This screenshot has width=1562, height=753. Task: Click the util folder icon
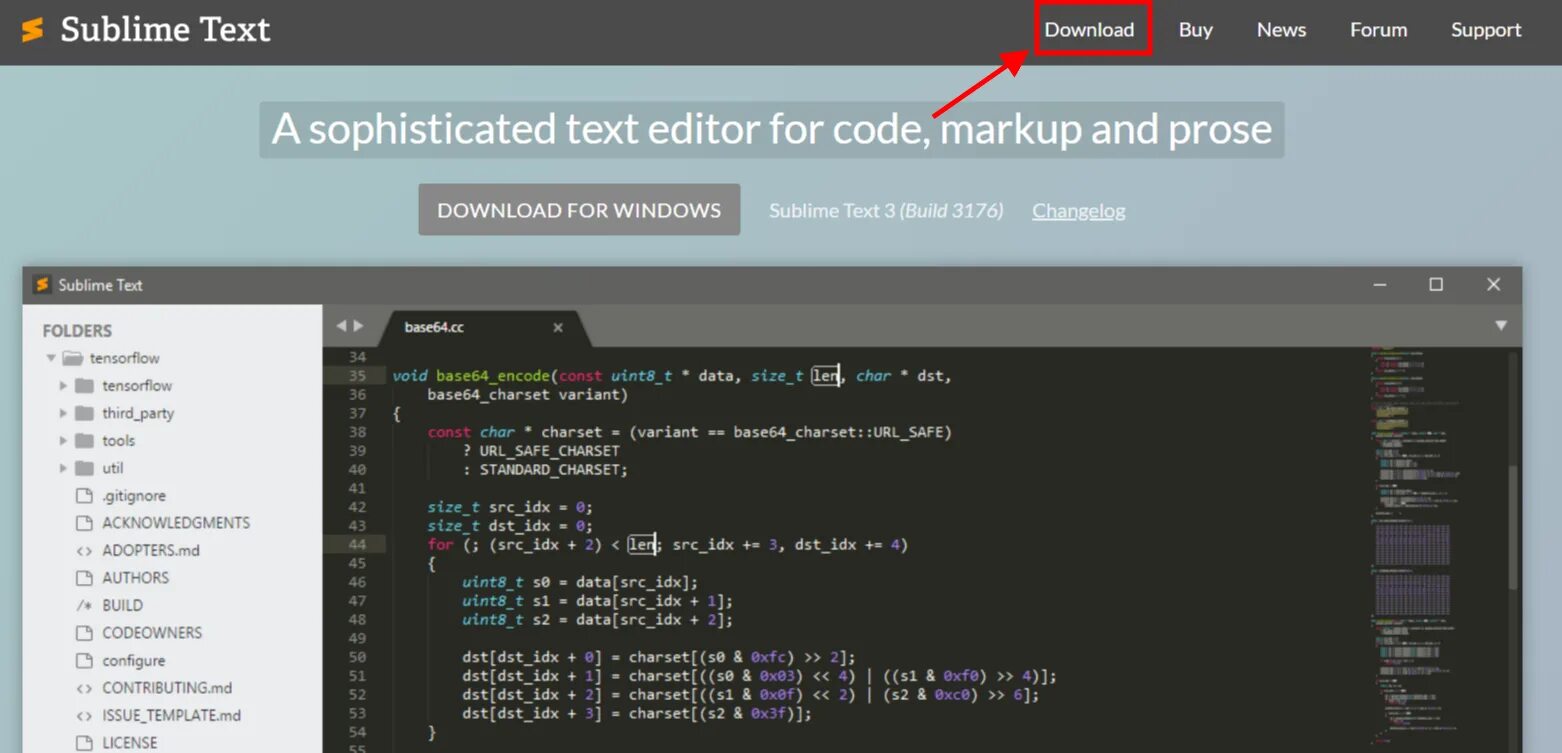[x=84, y=468]
